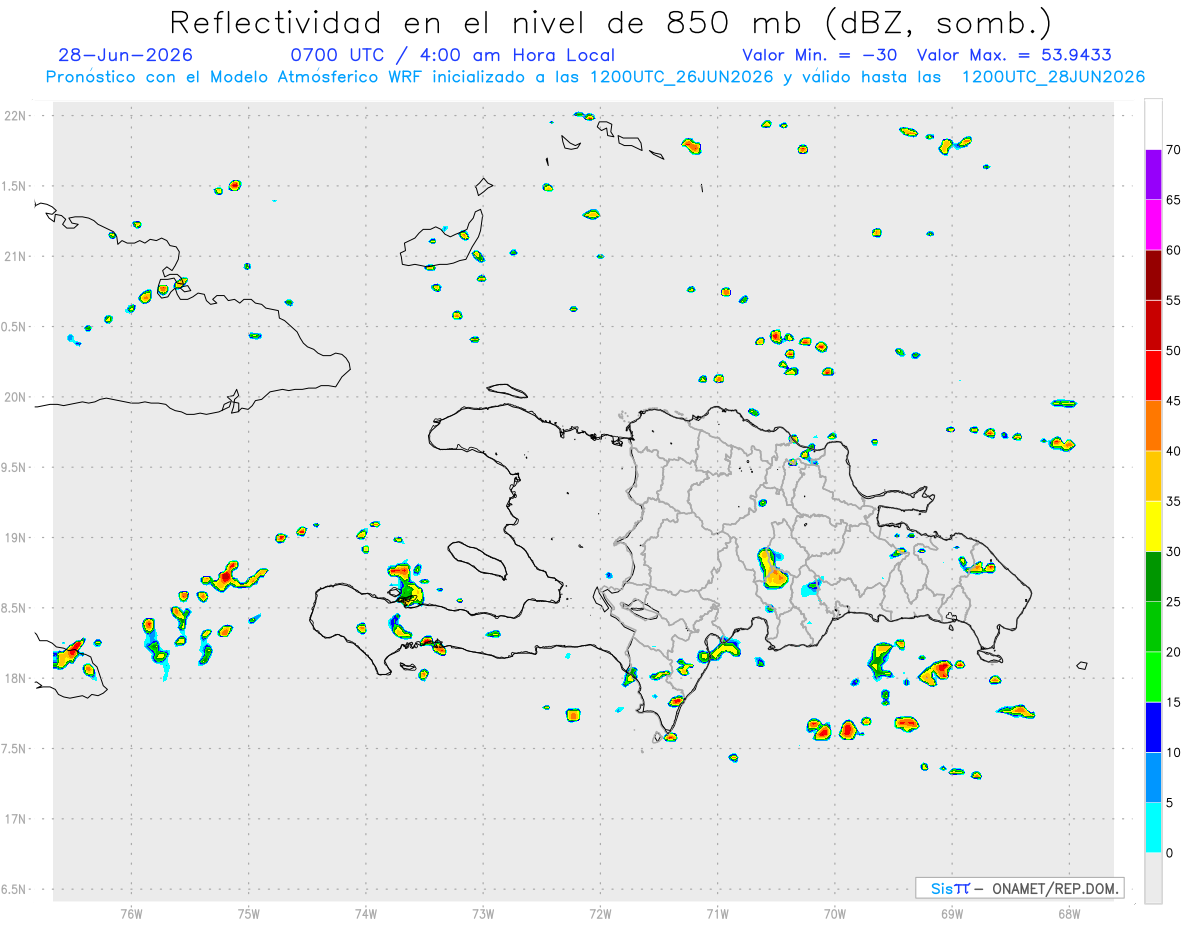Image resolution: width=1200 pixels, height=927 pixels.
Task: Click the purple 65–70 dBZ legend swatch
Action: click(x=1153, y=175)
